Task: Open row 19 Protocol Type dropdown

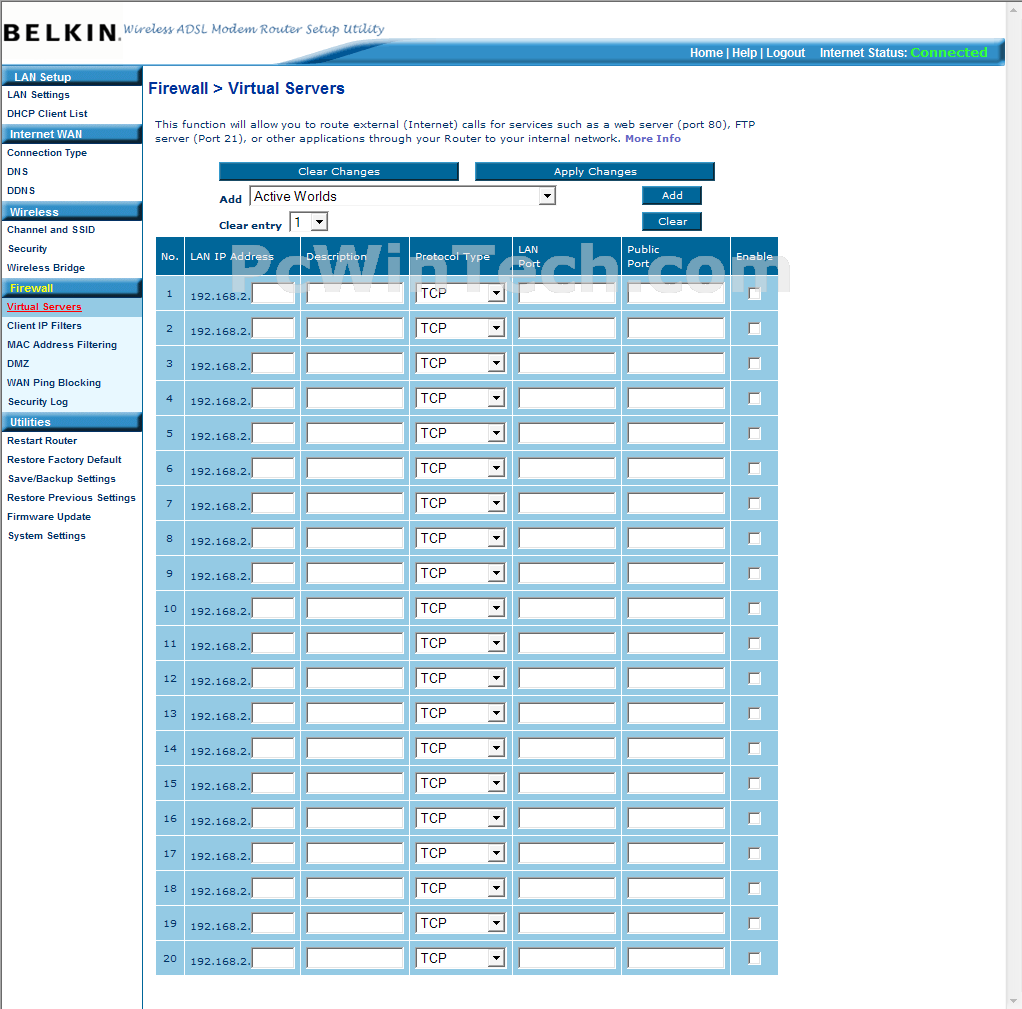Action: (x=460, y=924)
